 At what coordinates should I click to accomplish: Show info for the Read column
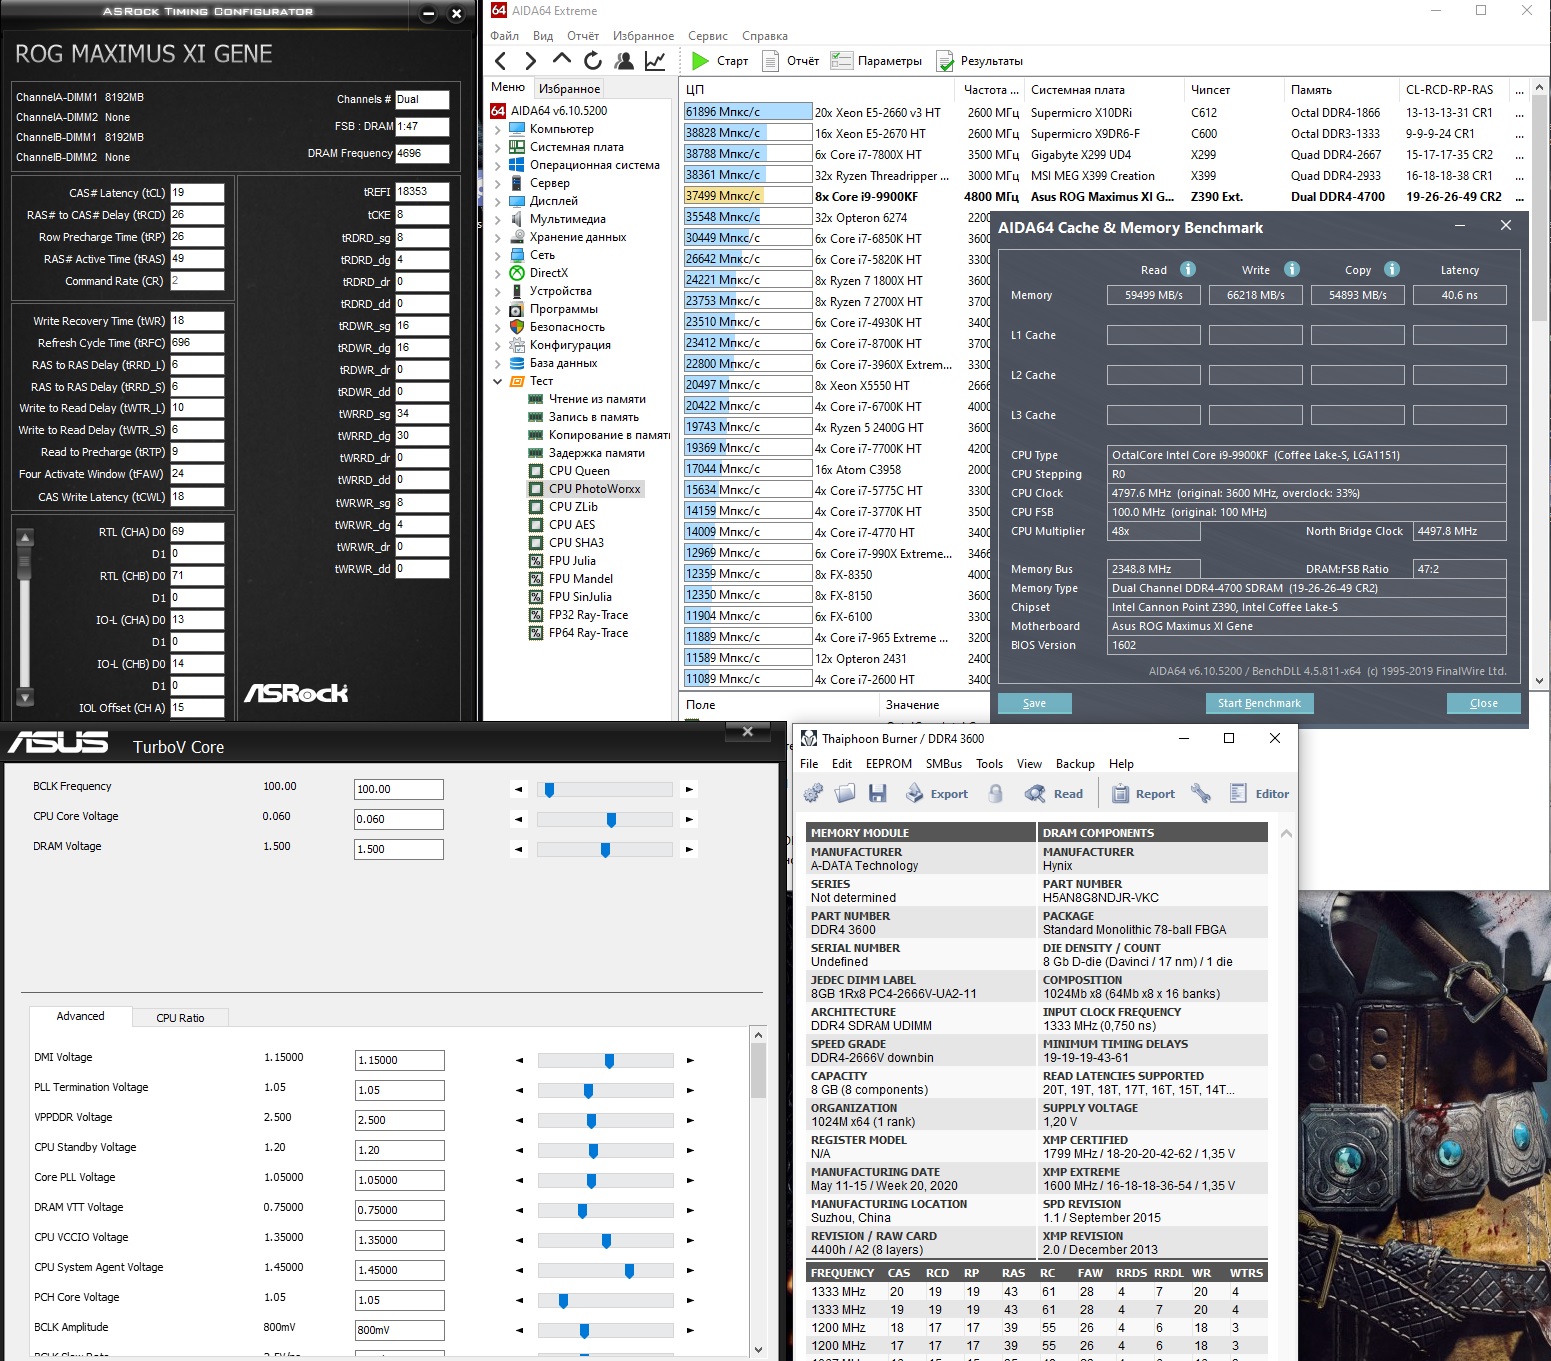[x=1188, y=269]
